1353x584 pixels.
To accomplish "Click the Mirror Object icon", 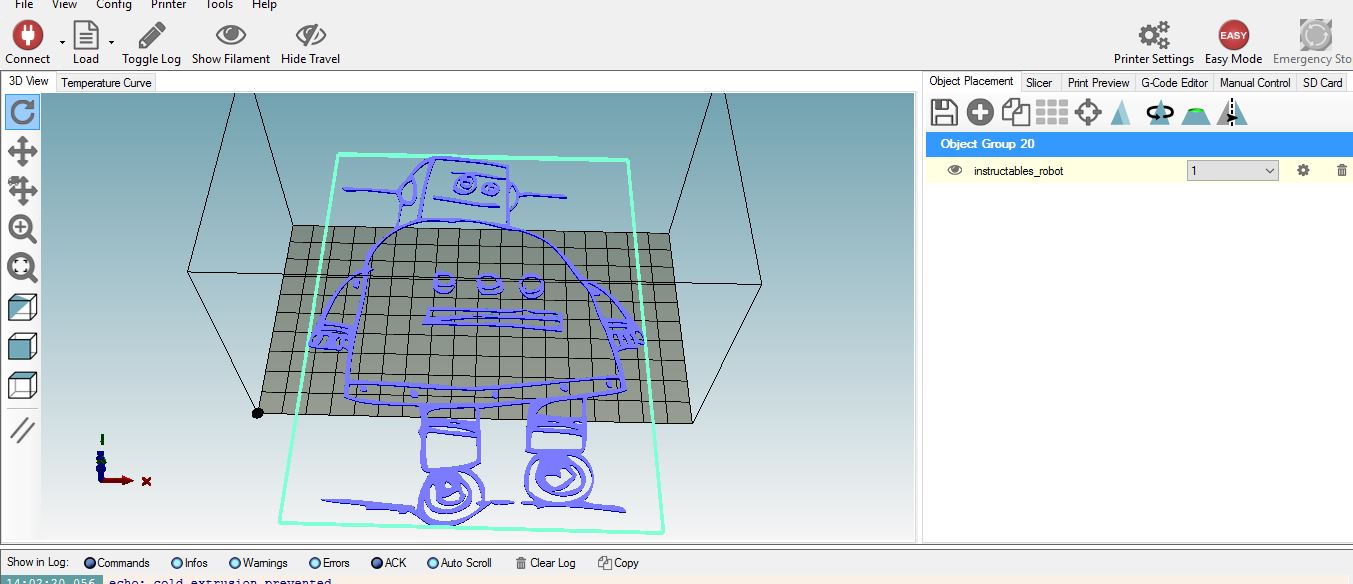I will [x=1232, y=113].
